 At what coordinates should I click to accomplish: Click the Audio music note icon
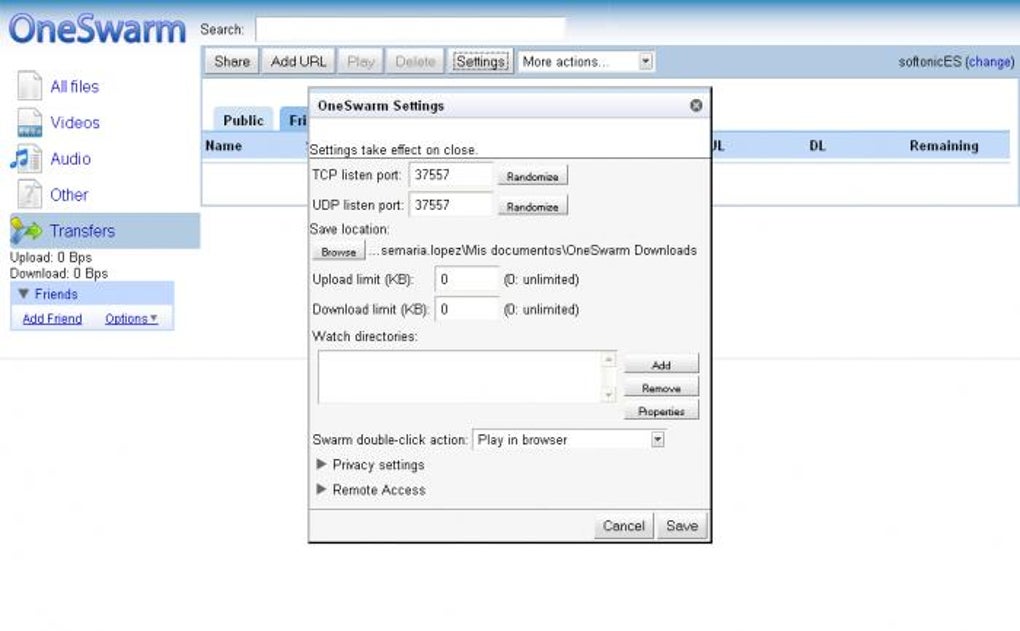(26, 159)
